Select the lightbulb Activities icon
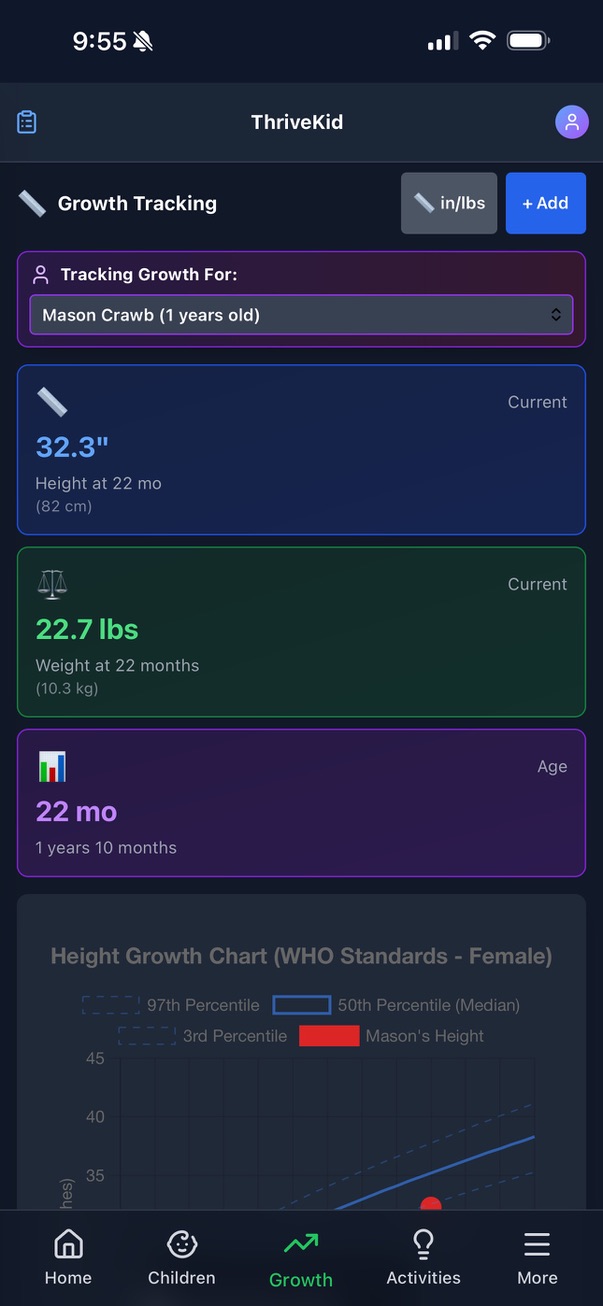This screenshot has height=1306, width=603. [x=423, y=1243]
